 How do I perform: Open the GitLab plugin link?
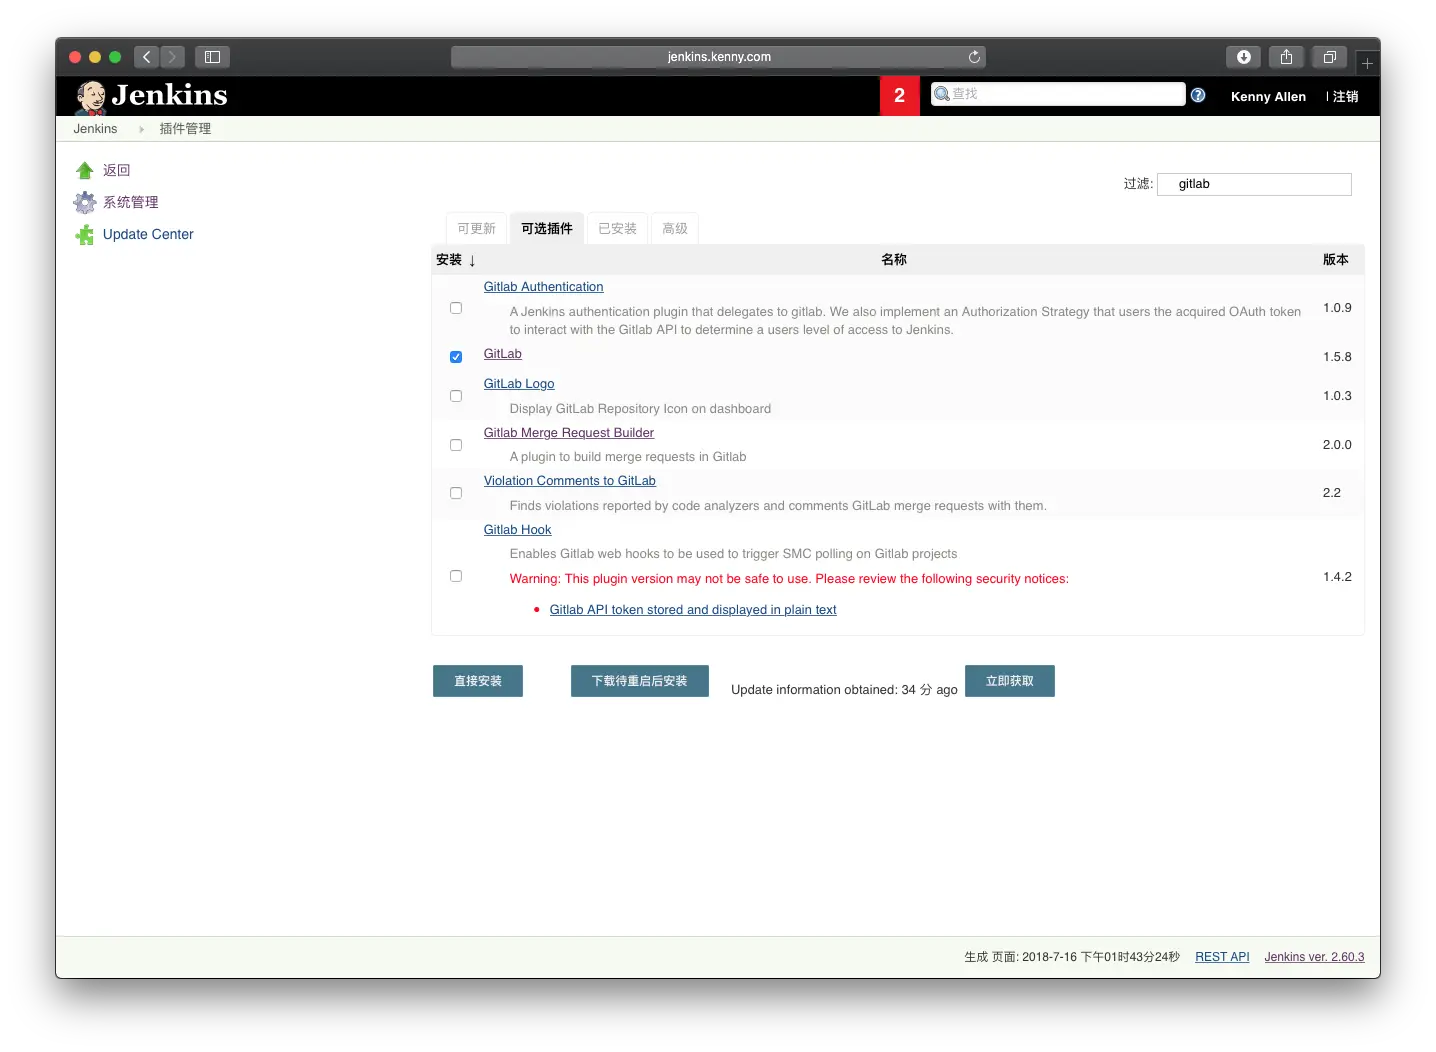[503, 354]
